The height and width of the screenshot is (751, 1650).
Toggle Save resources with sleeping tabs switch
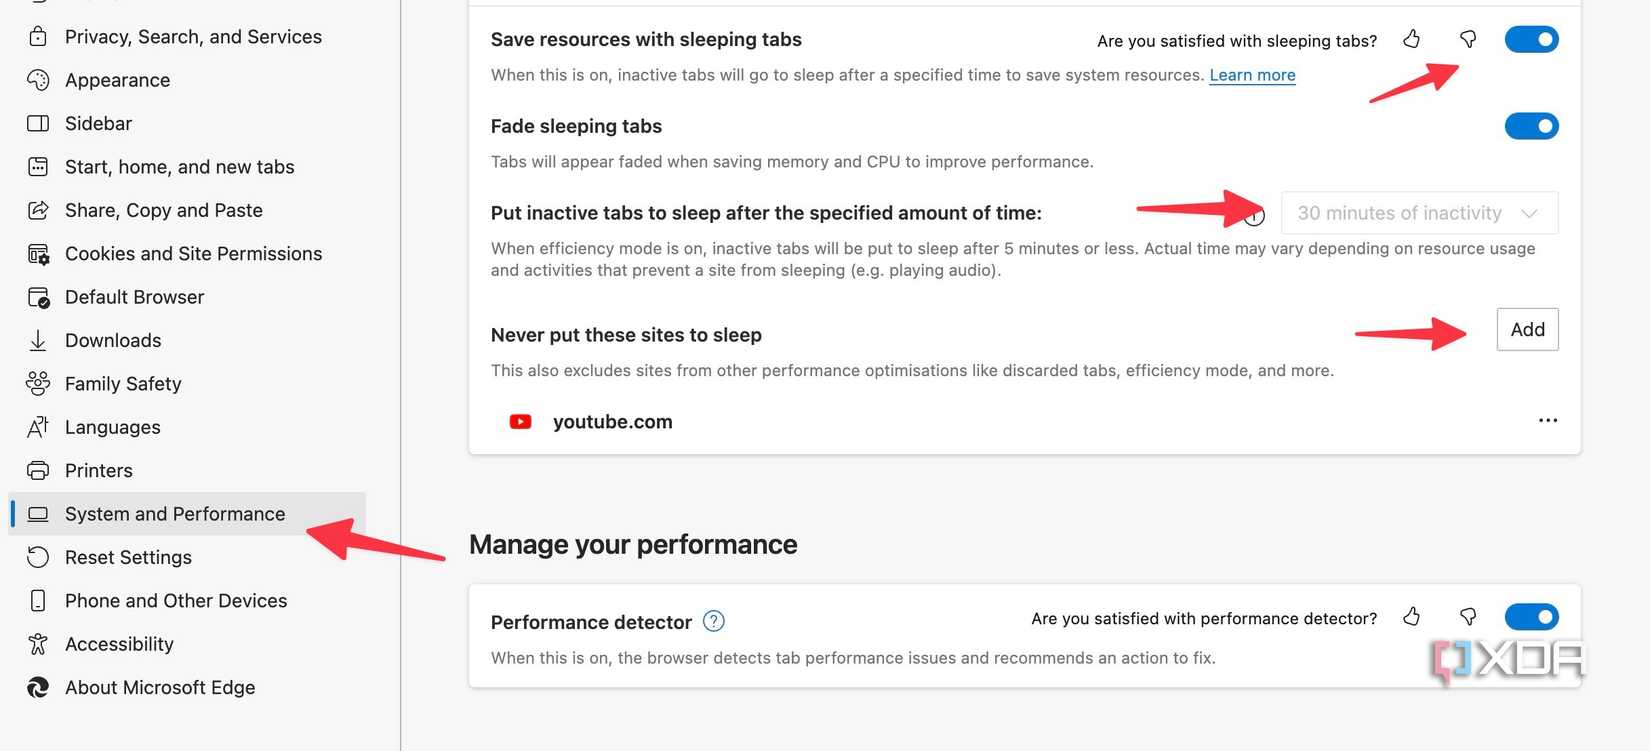click(1531, 39)
